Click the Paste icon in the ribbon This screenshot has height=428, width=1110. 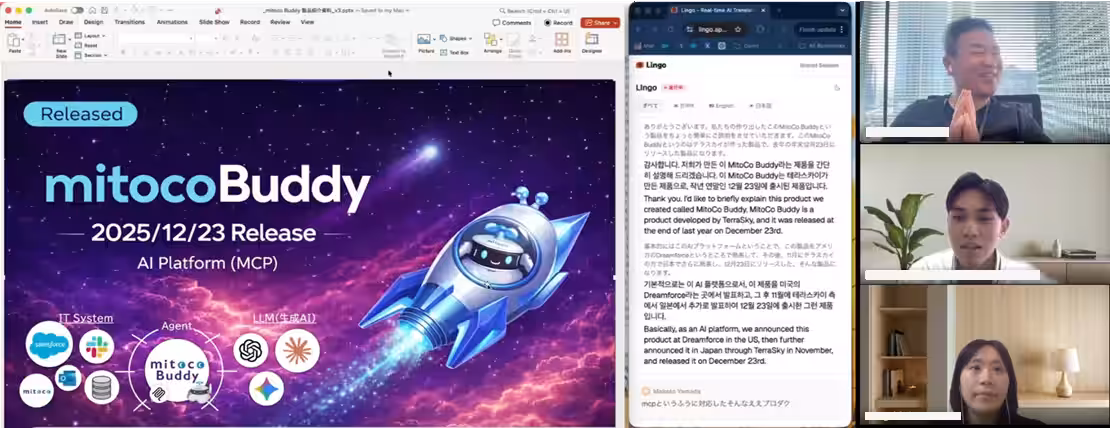point(14,40)
